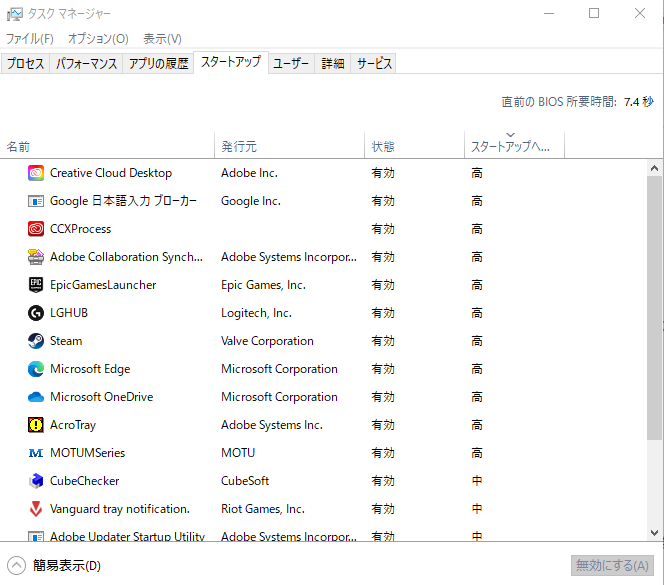Click the EpicGamesLauncher icon

pos(36,285)
